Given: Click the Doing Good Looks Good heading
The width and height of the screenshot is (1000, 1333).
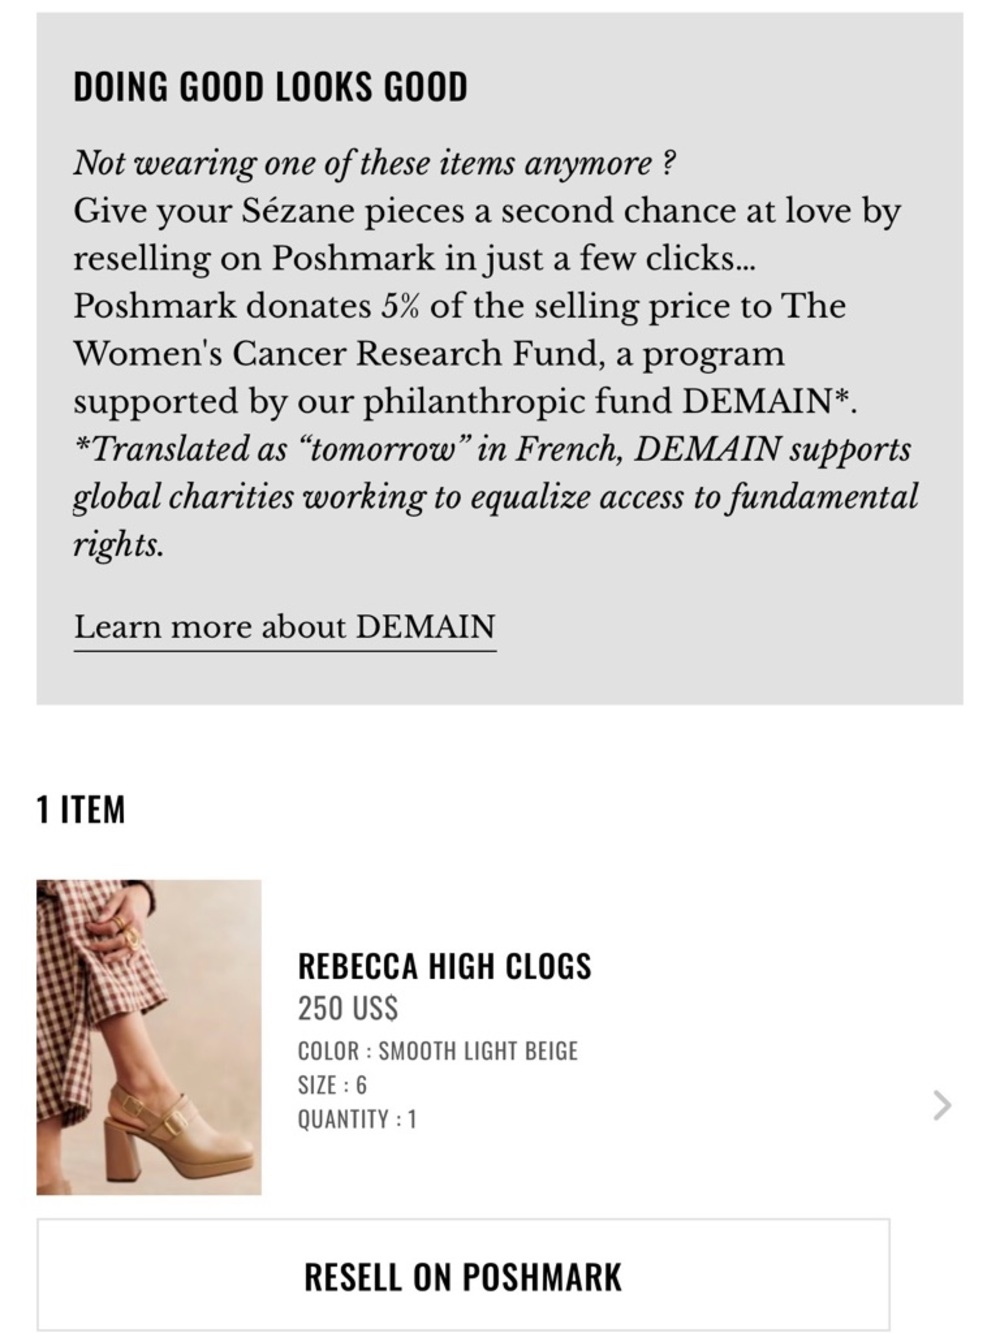Looking at the screenshot, I should 270,87.
